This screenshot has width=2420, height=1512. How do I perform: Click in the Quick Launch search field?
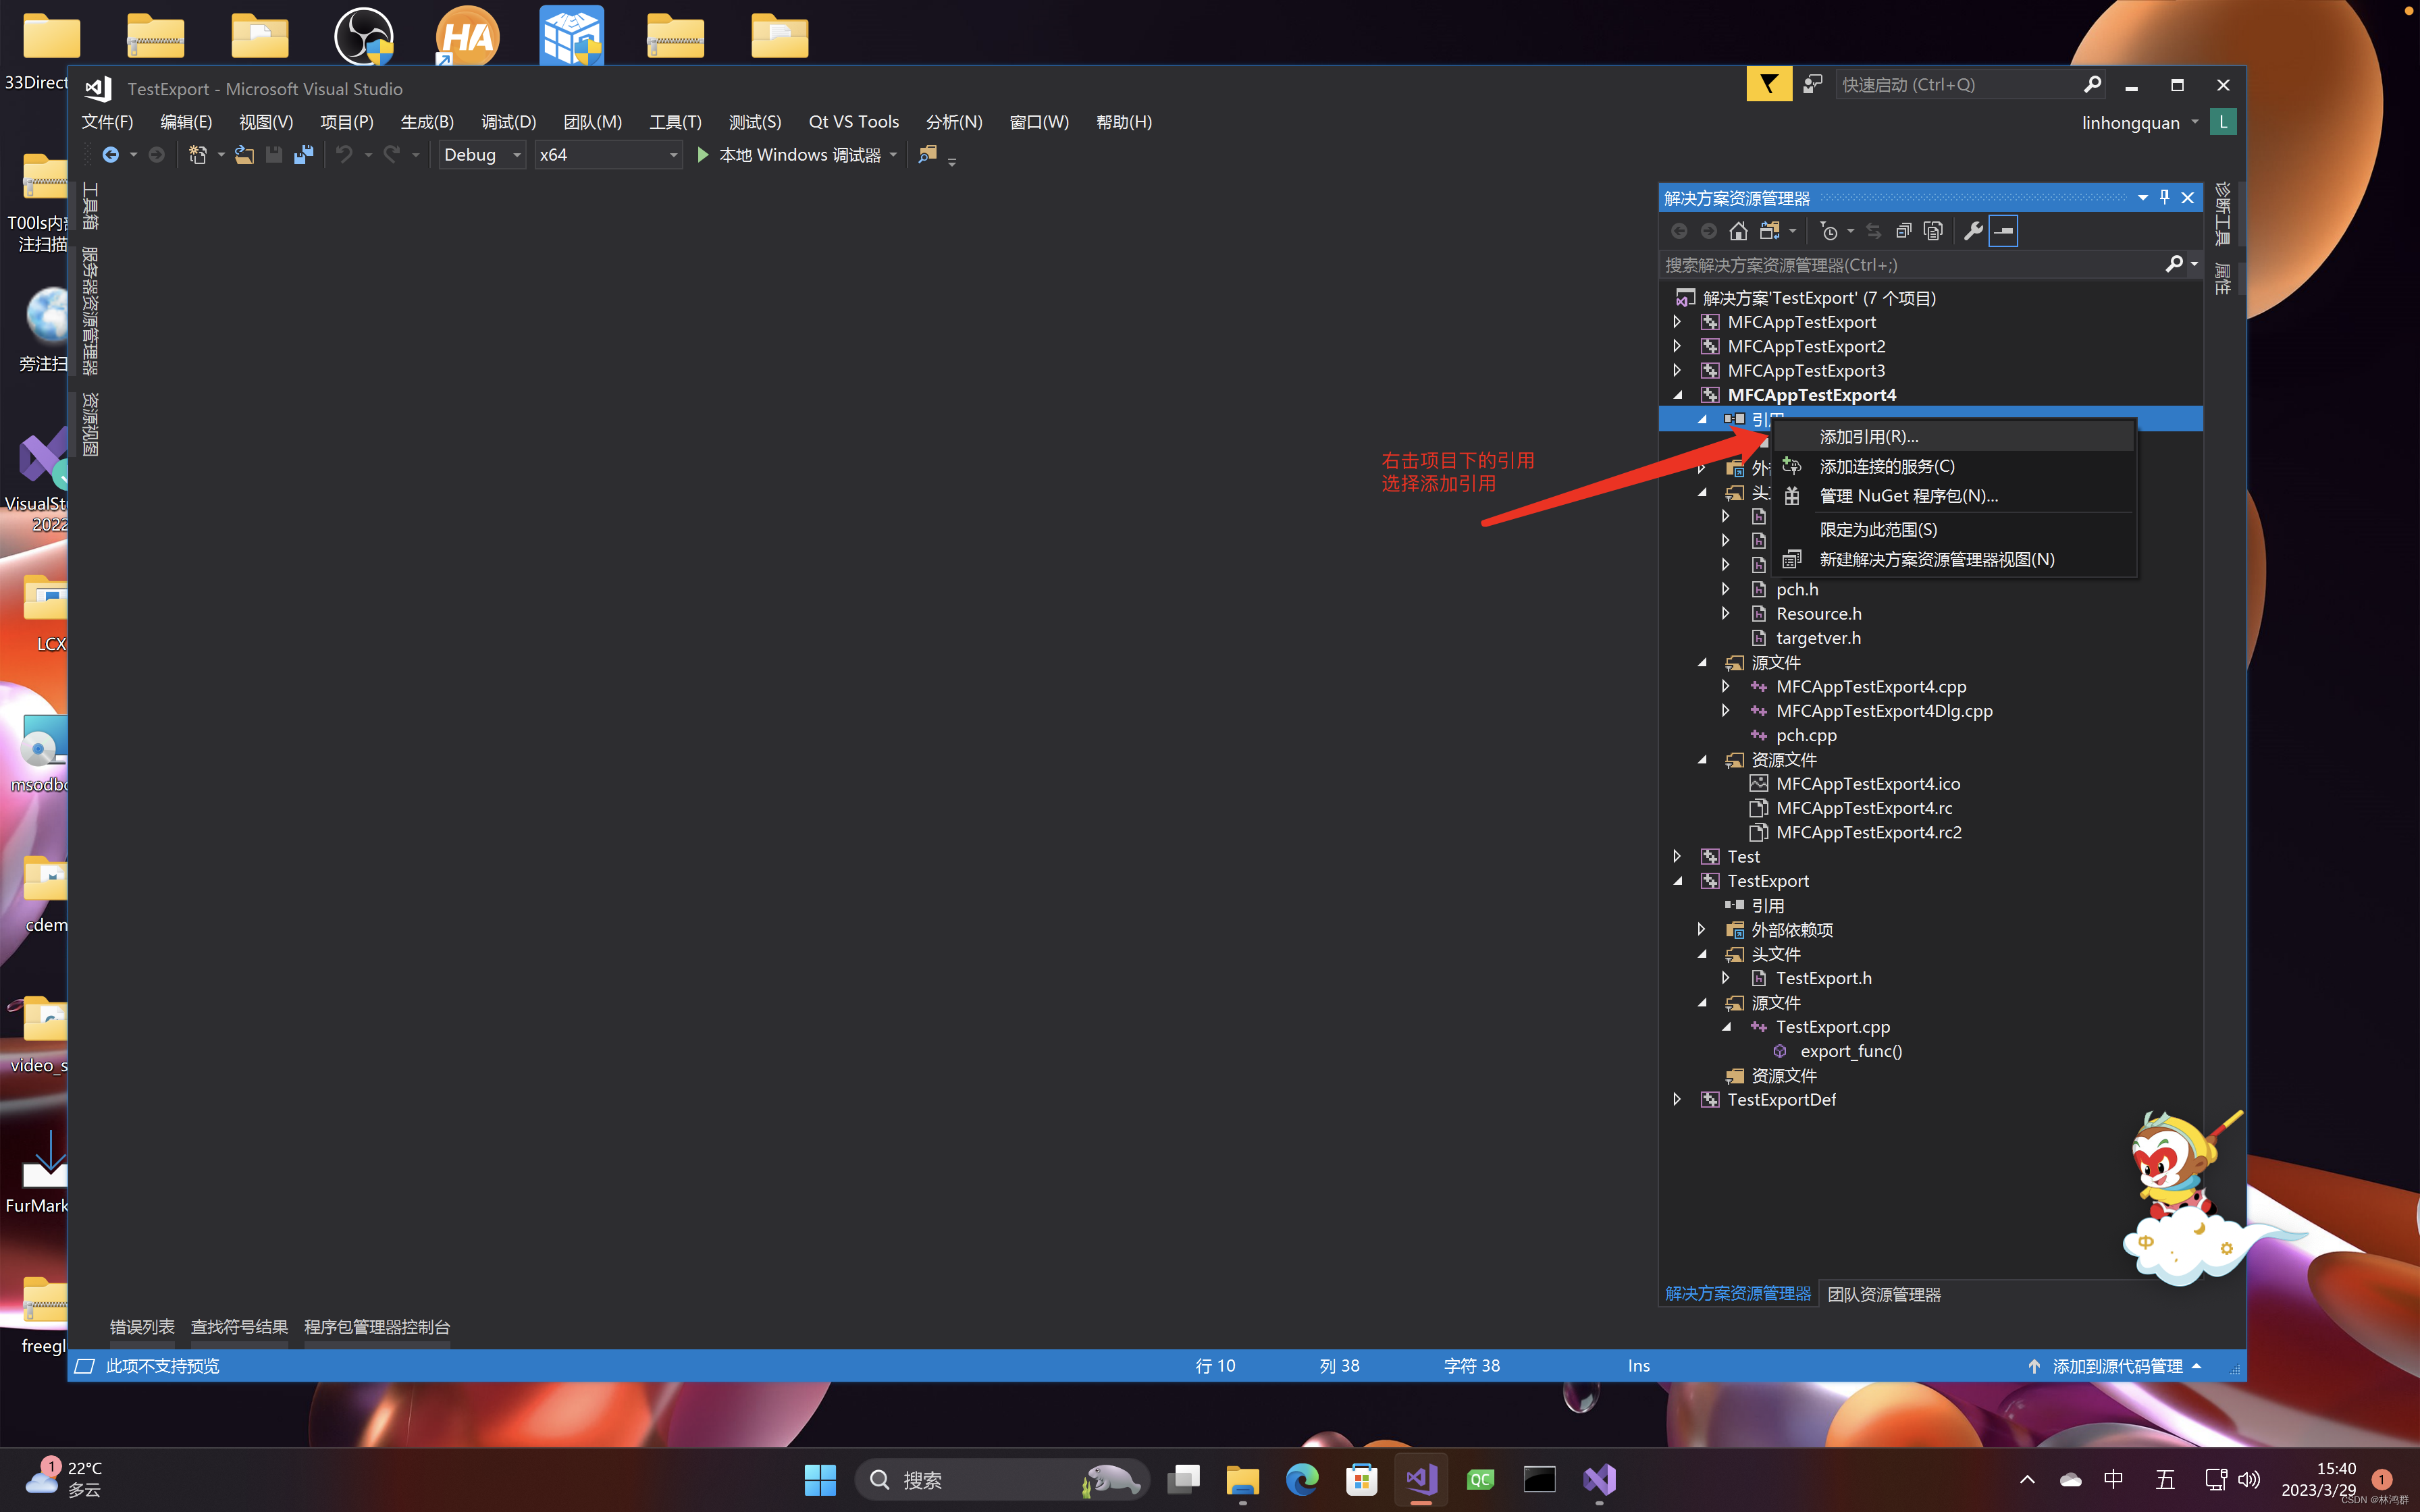click(x=1958, y=85)
